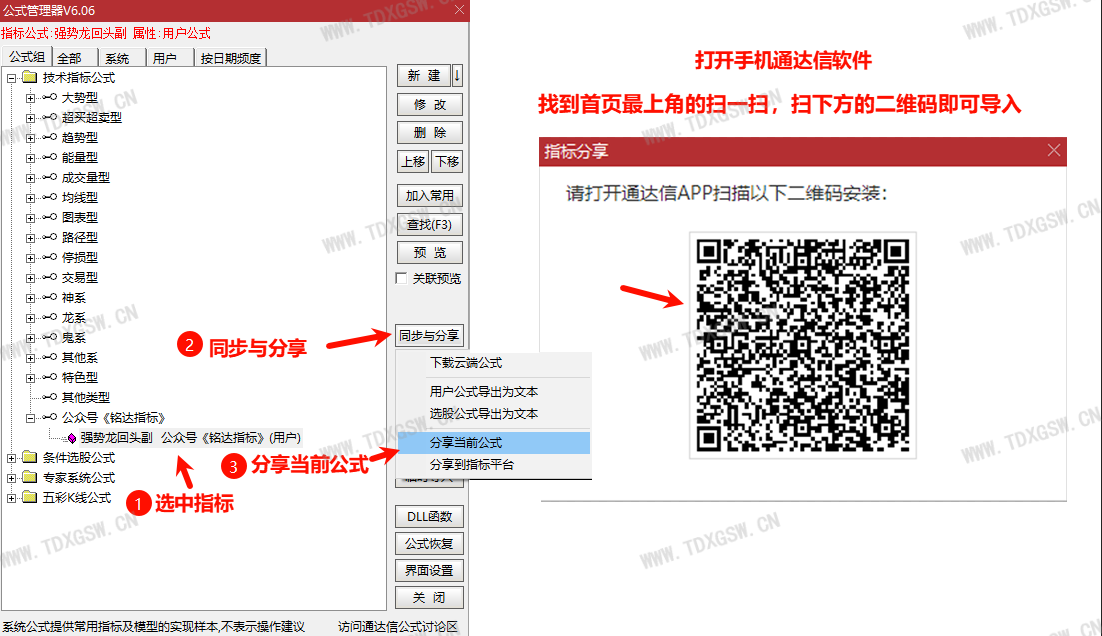The width and height of the screenshot is (1102, 636).
Task: Click the 预览 button
Action: 429,253
